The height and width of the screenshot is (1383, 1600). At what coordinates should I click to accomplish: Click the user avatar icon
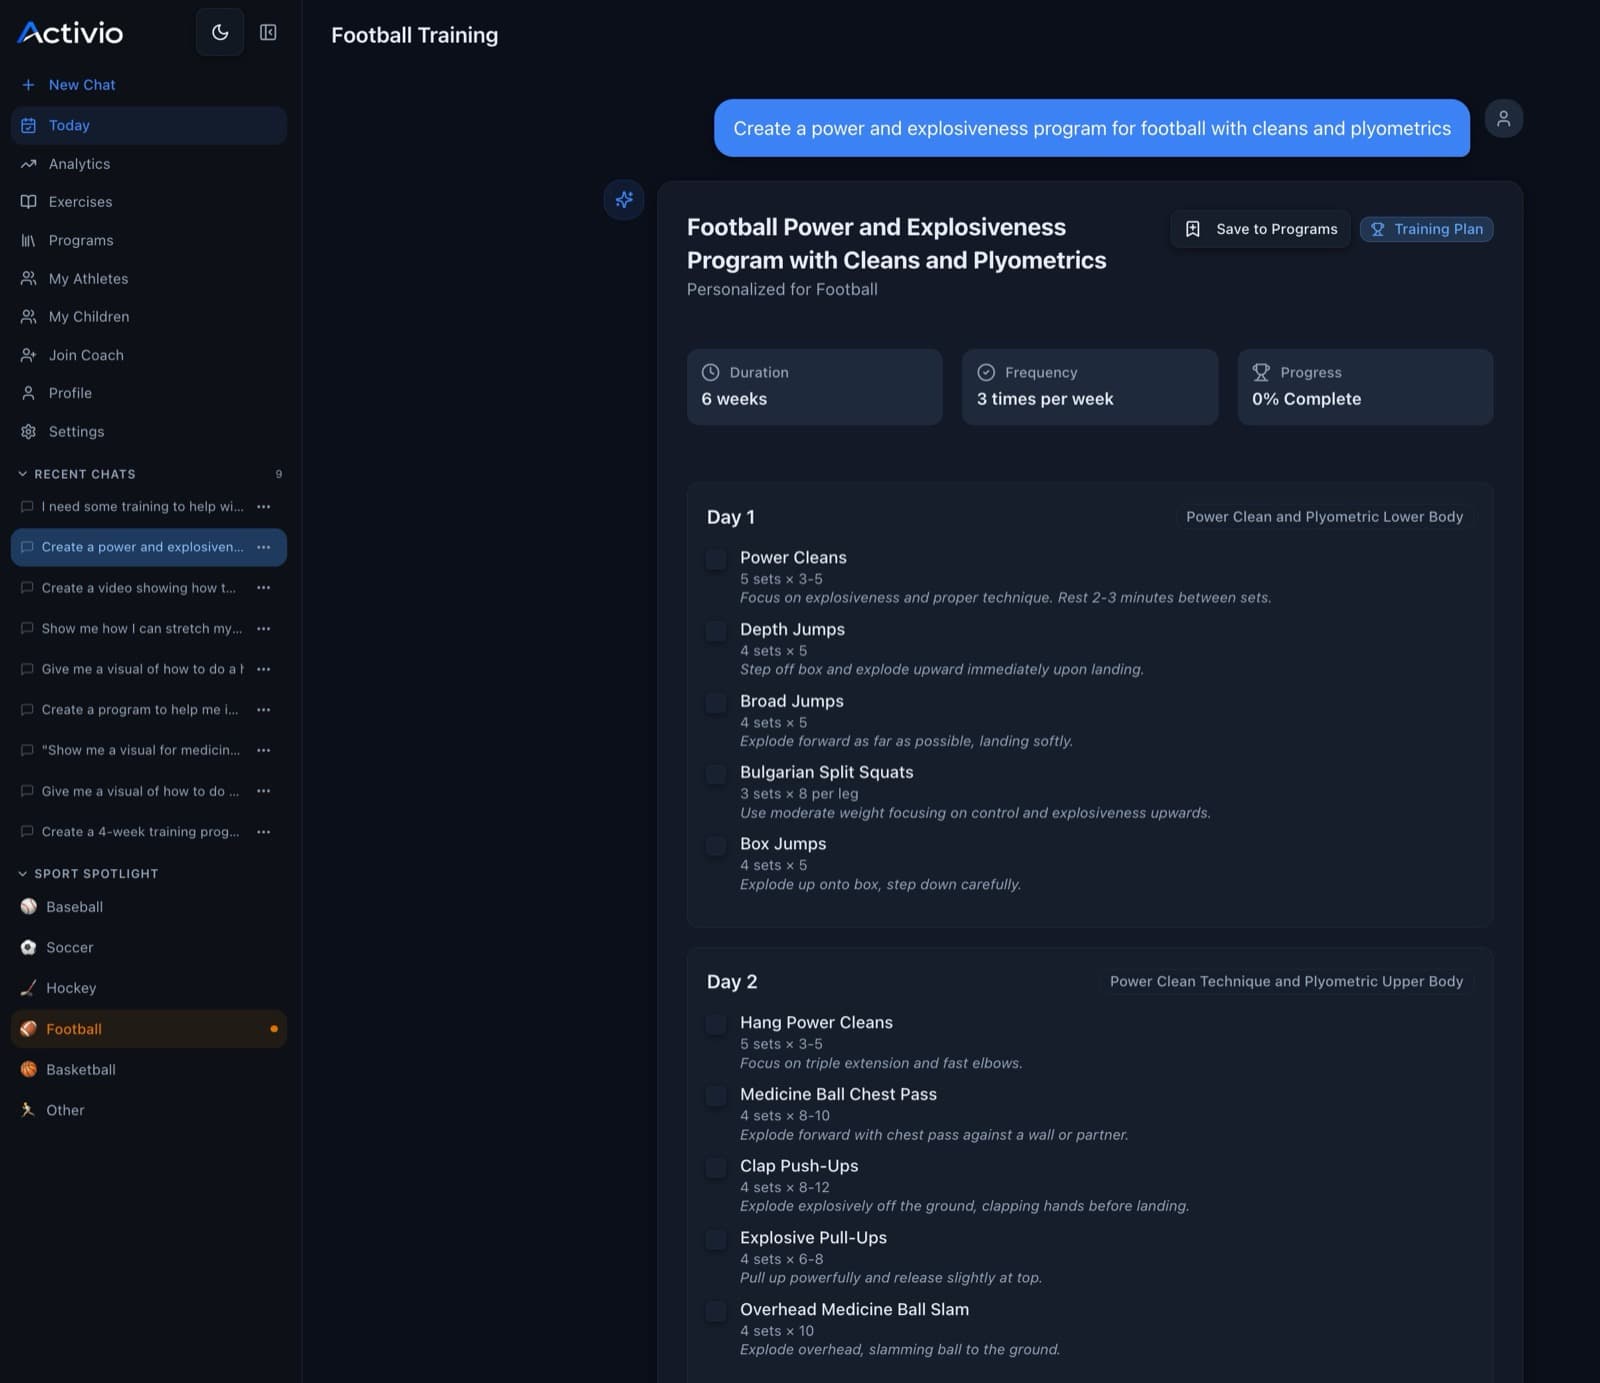tap(1503, 119)
